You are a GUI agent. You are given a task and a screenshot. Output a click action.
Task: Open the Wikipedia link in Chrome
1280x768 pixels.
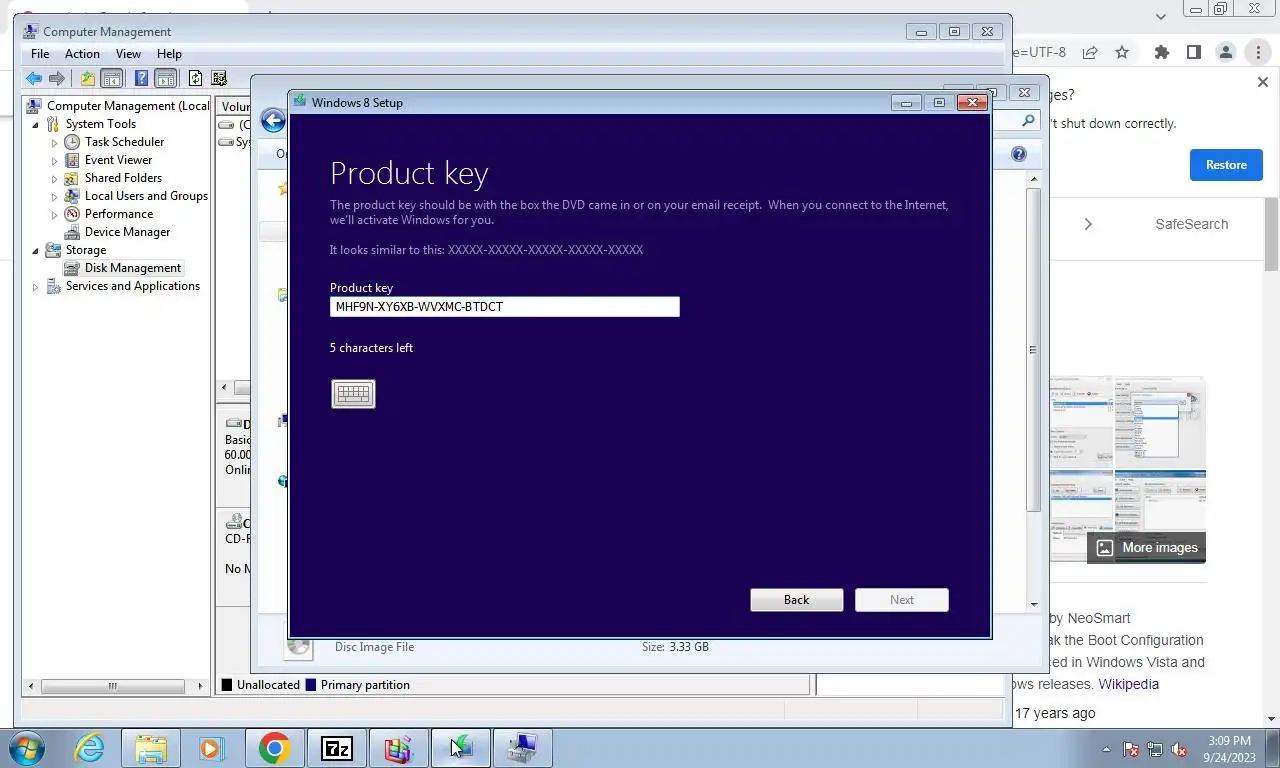[x=1128, y=684]
